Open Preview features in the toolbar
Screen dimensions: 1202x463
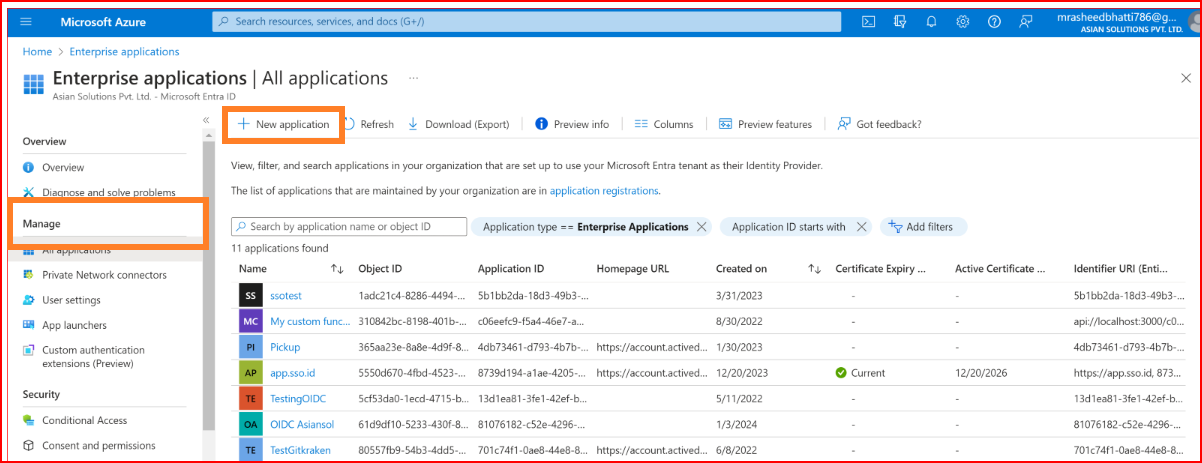point(765,124)
